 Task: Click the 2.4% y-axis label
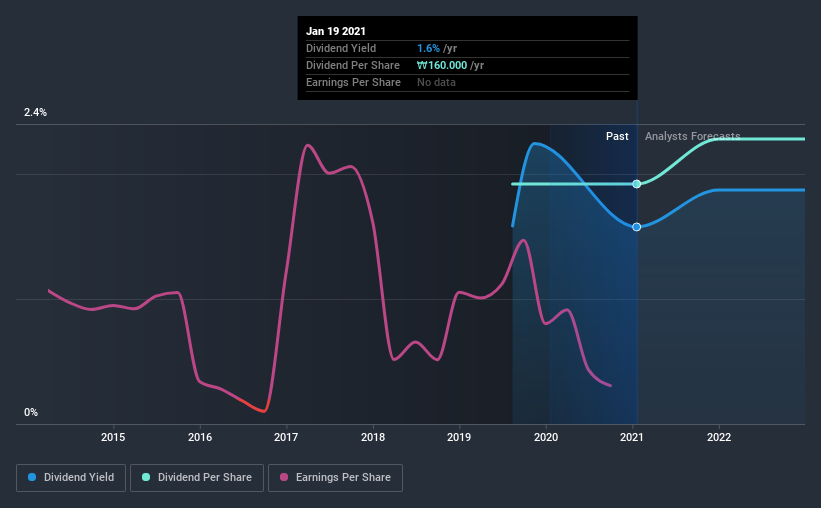tap(35, 113)
